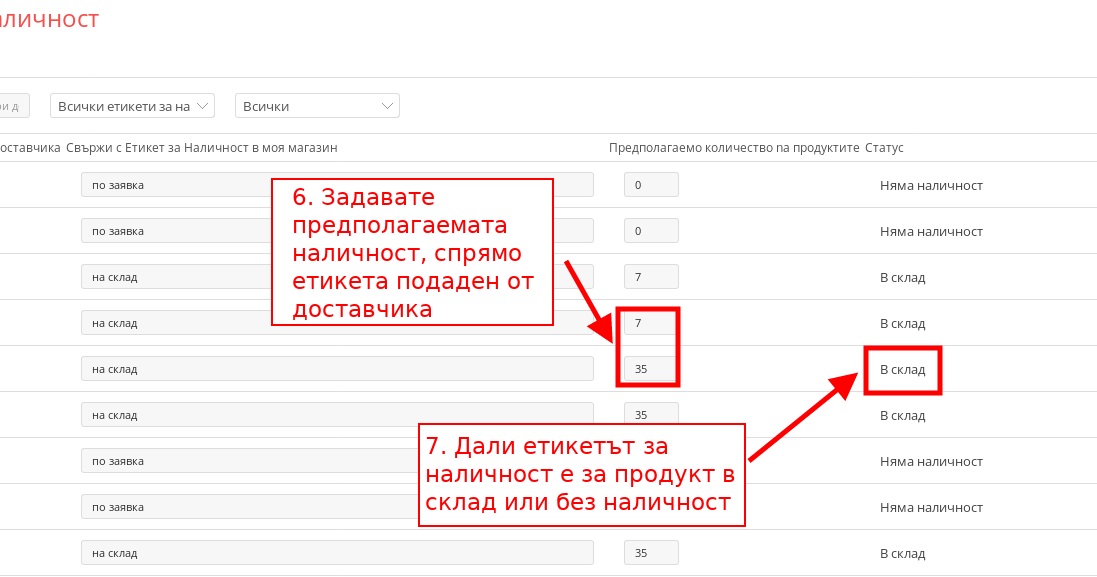1097x577 pixels.
Task: Click the "Статус" column header
Action: (x=884, y=148)
